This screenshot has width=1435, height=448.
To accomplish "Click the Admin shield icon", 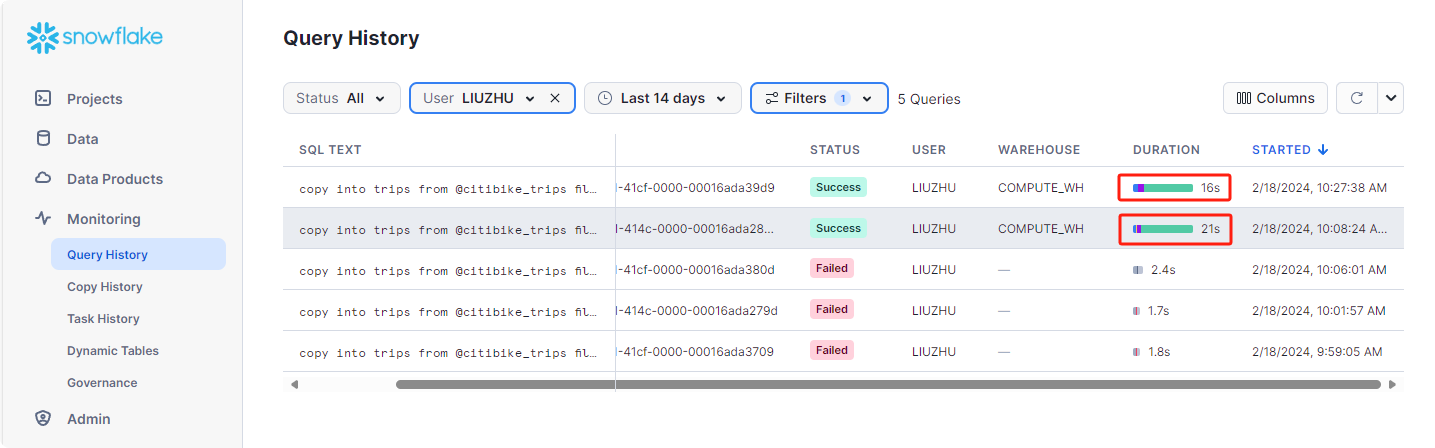I will click(43, 419).
